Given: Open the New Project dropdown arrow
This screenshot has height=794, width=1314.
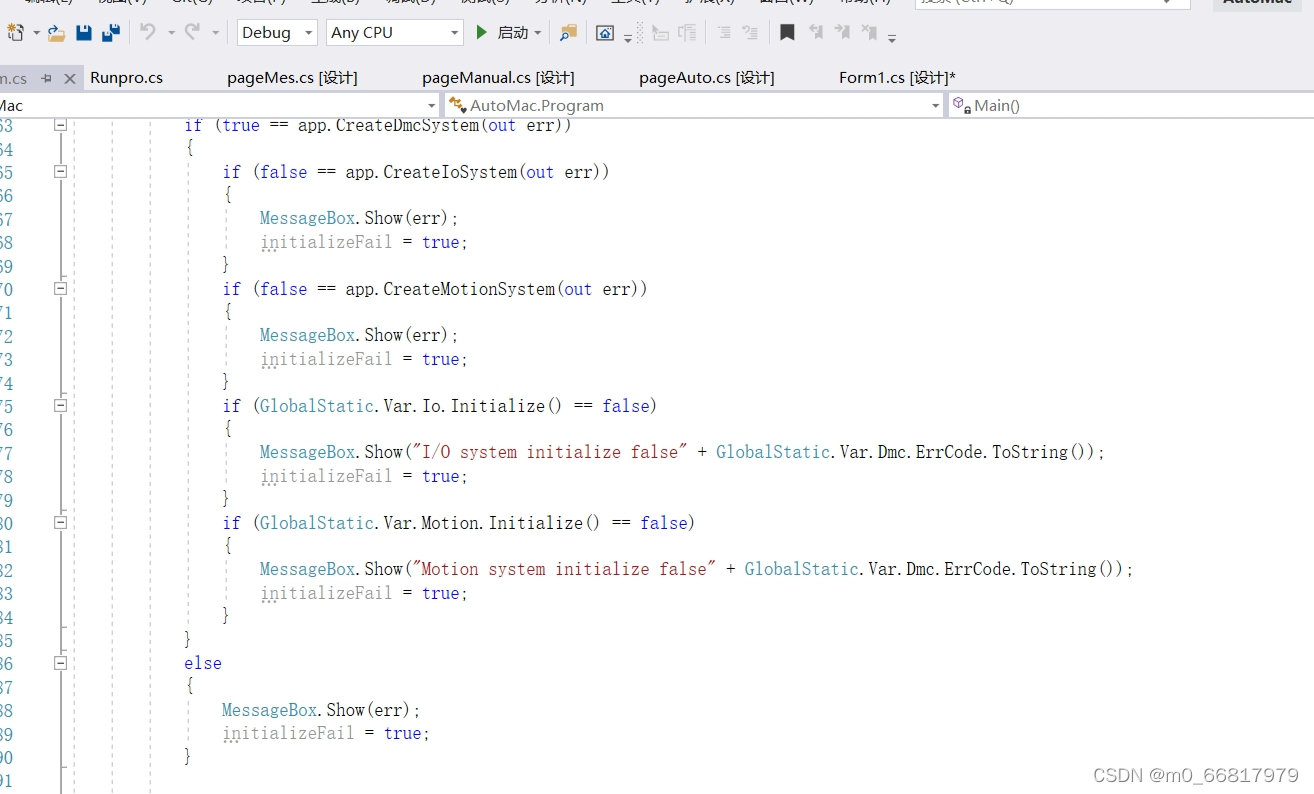Looking at the screenshot, I should point(37,33).
